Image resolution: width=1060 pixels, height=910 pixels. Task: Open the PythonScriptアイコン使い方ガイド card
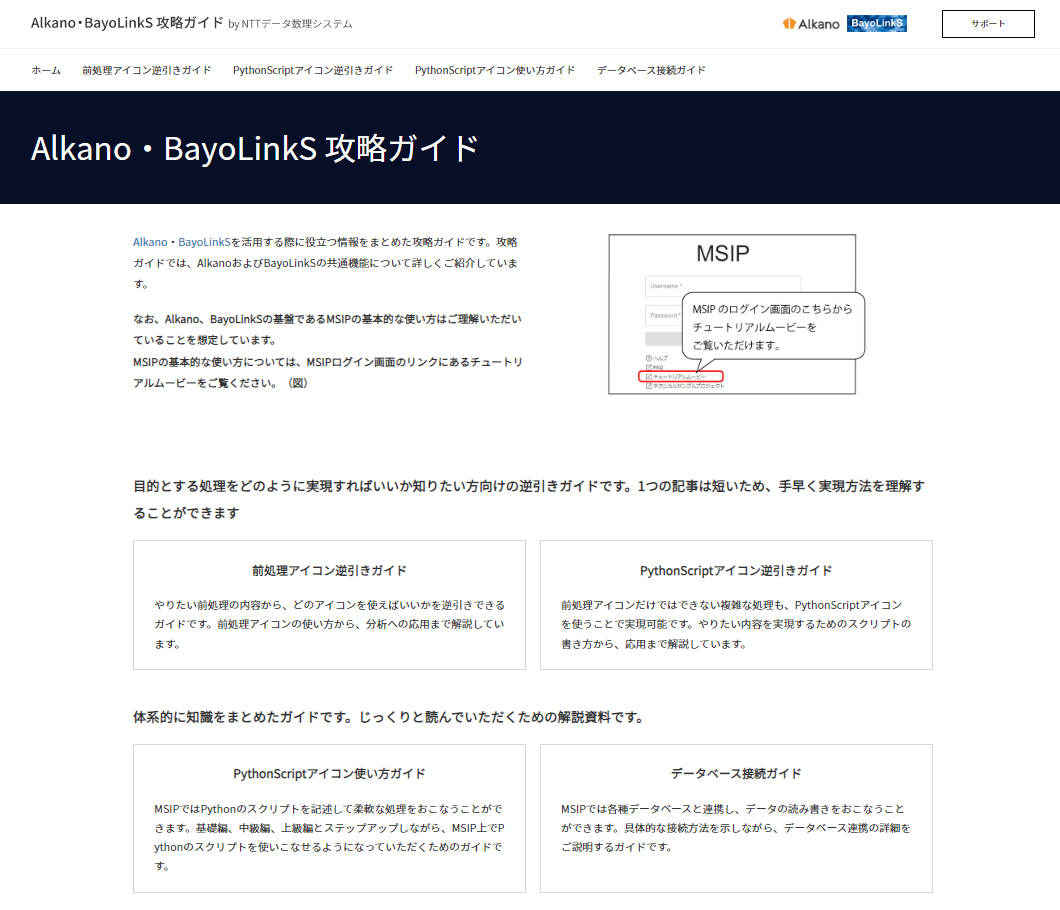pyautogui.click(x=329, y=817)
